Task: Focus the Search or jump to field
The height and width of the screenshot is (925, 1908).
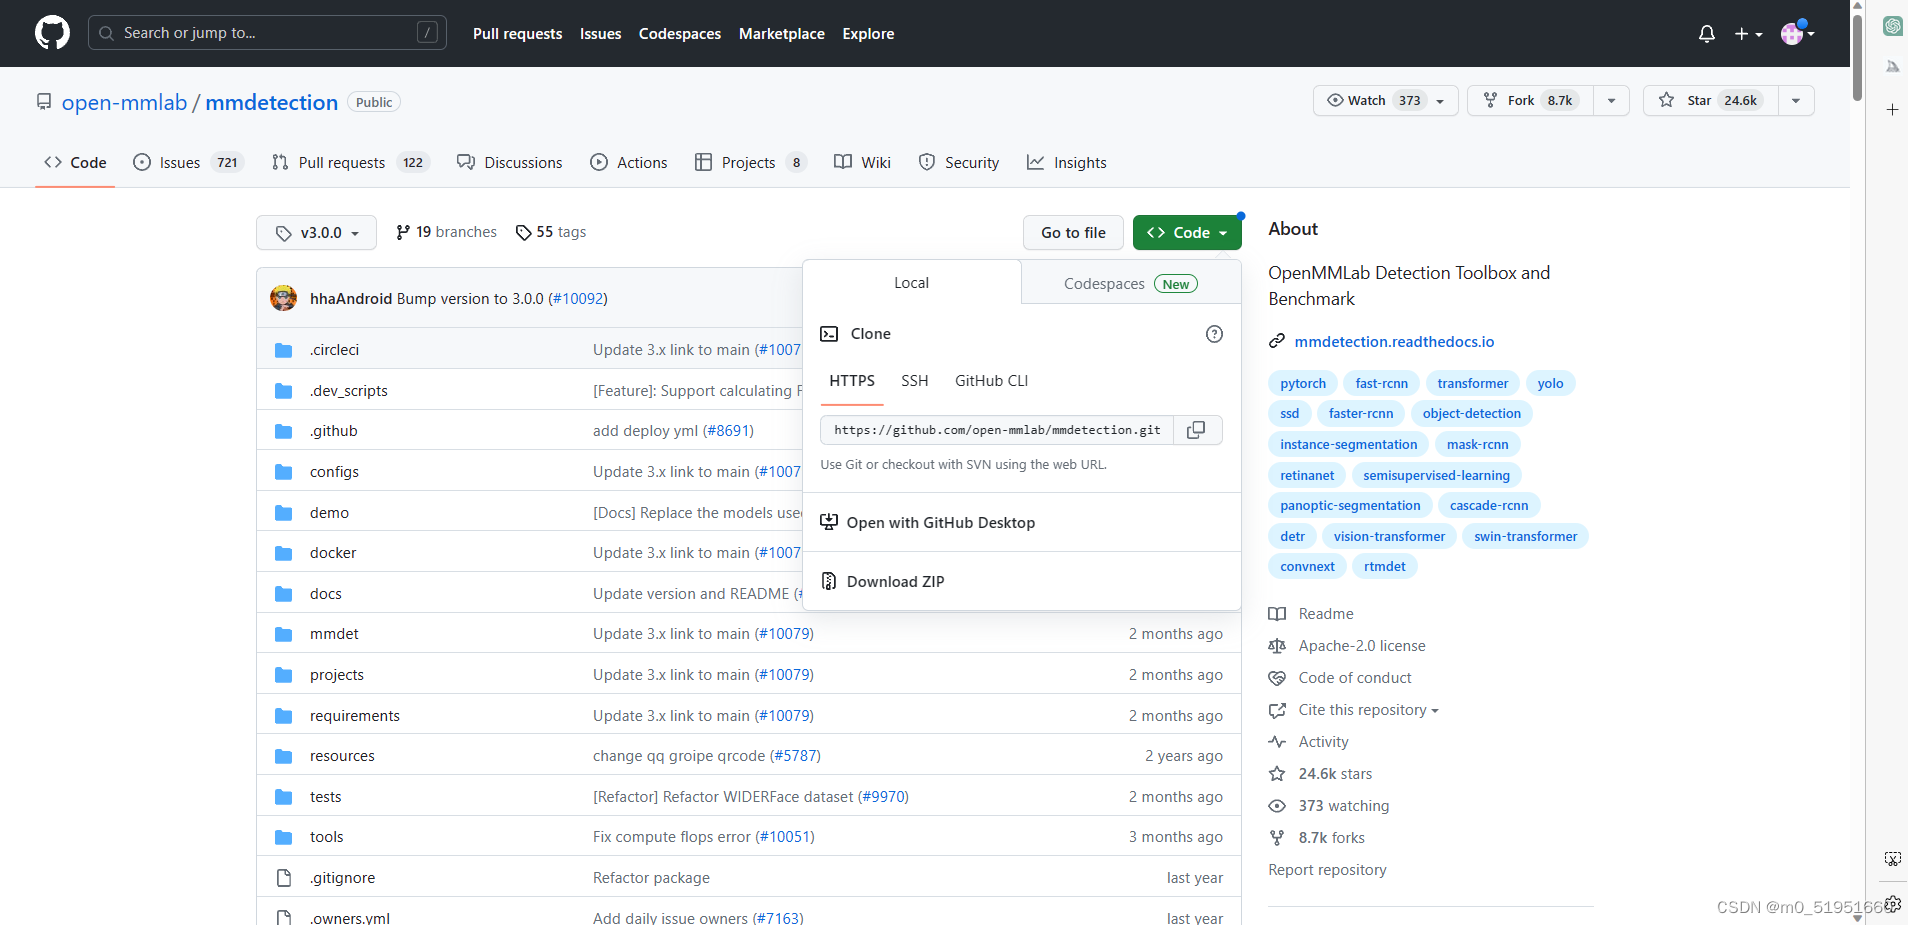Action: click(x=267, y=33)
